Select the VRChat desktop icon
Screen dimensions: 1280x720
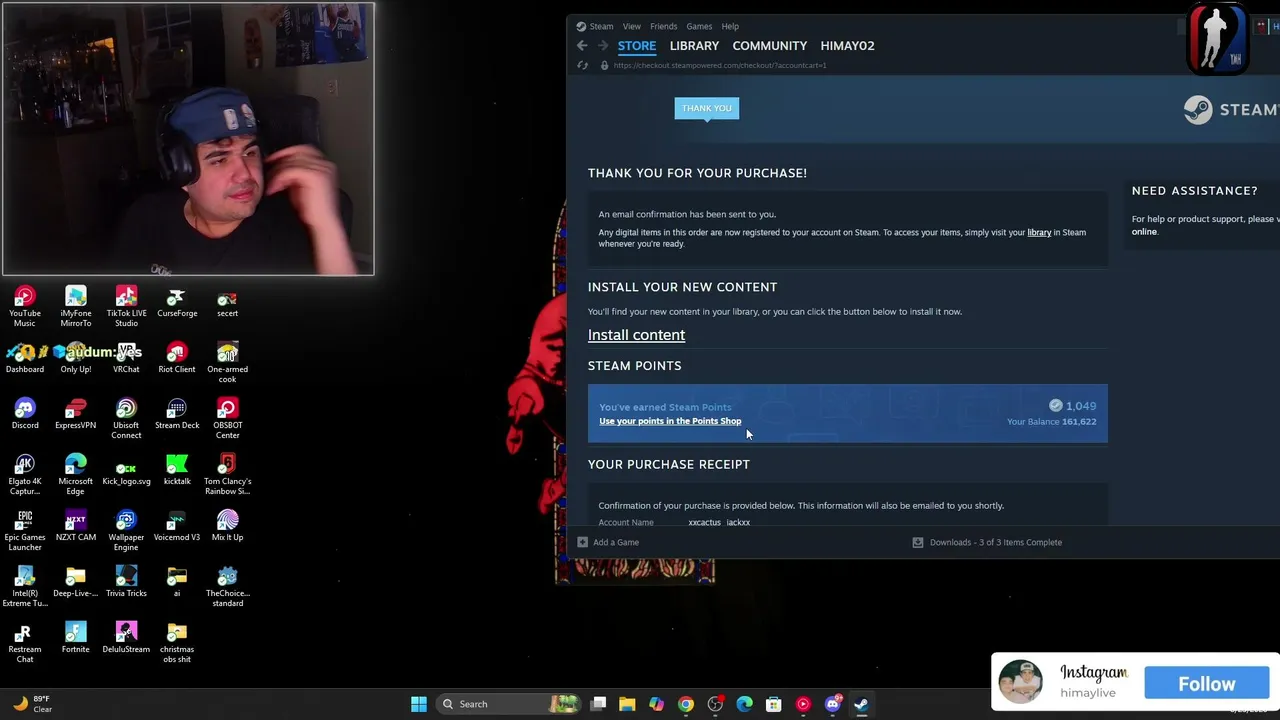pos(126,358)
